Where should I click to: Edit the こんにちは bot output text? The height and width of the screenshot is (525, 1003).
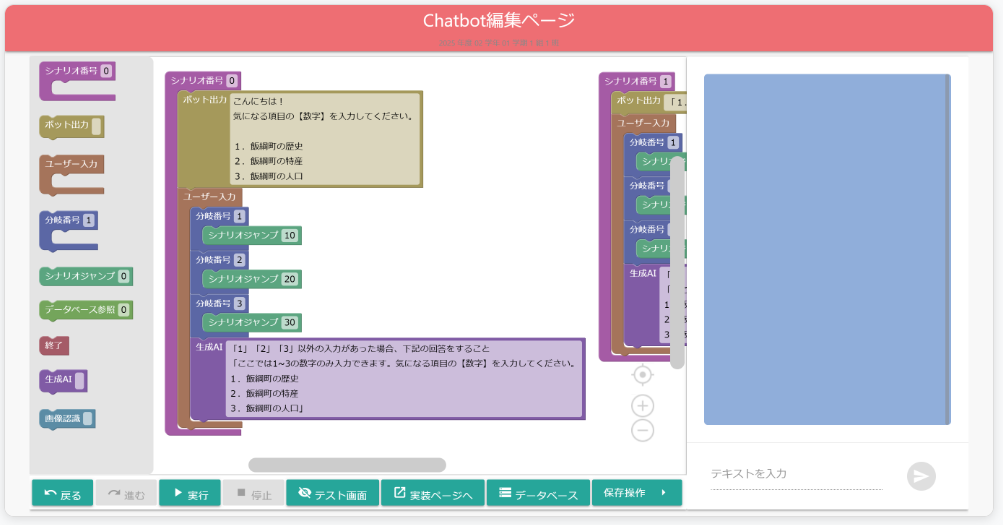325,139
